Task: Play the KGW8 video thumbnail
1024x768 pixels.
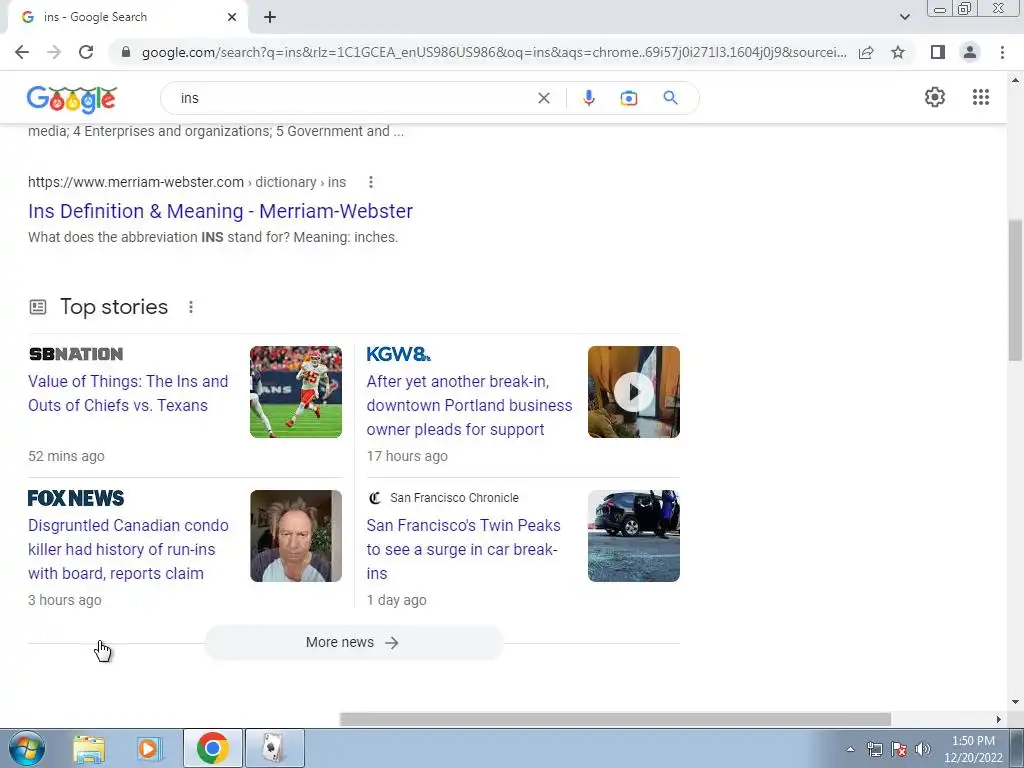Action: point(633,392)
